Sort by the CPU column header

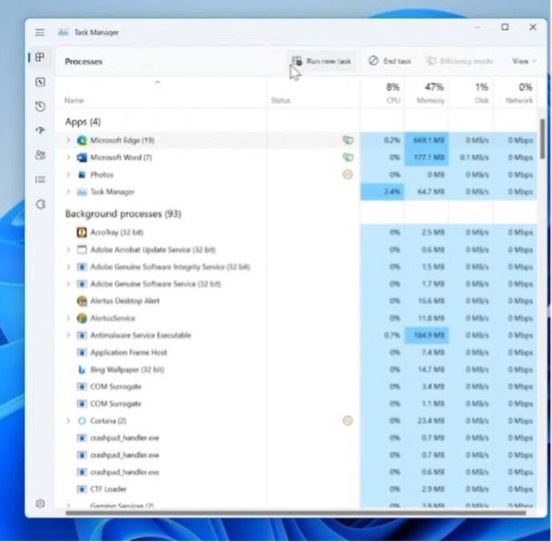[393, 101]
